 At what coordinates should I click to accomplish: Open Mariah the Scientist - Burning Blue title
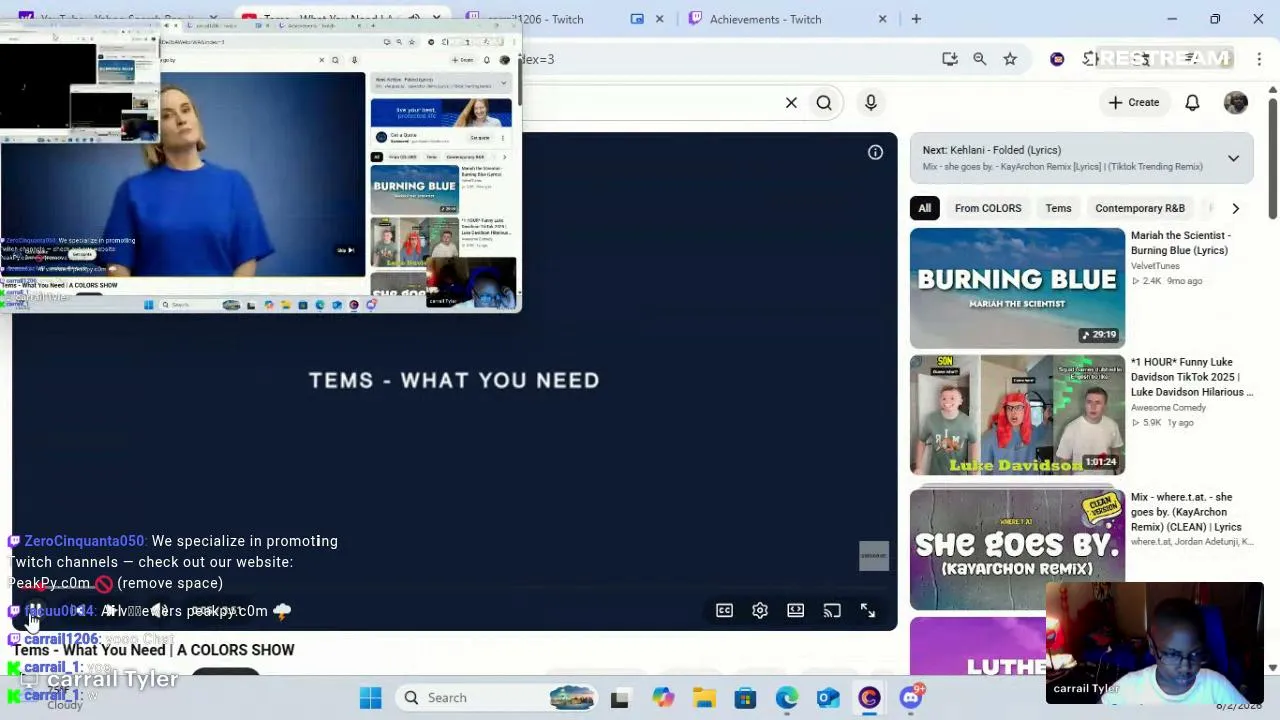coord(1181,243)
